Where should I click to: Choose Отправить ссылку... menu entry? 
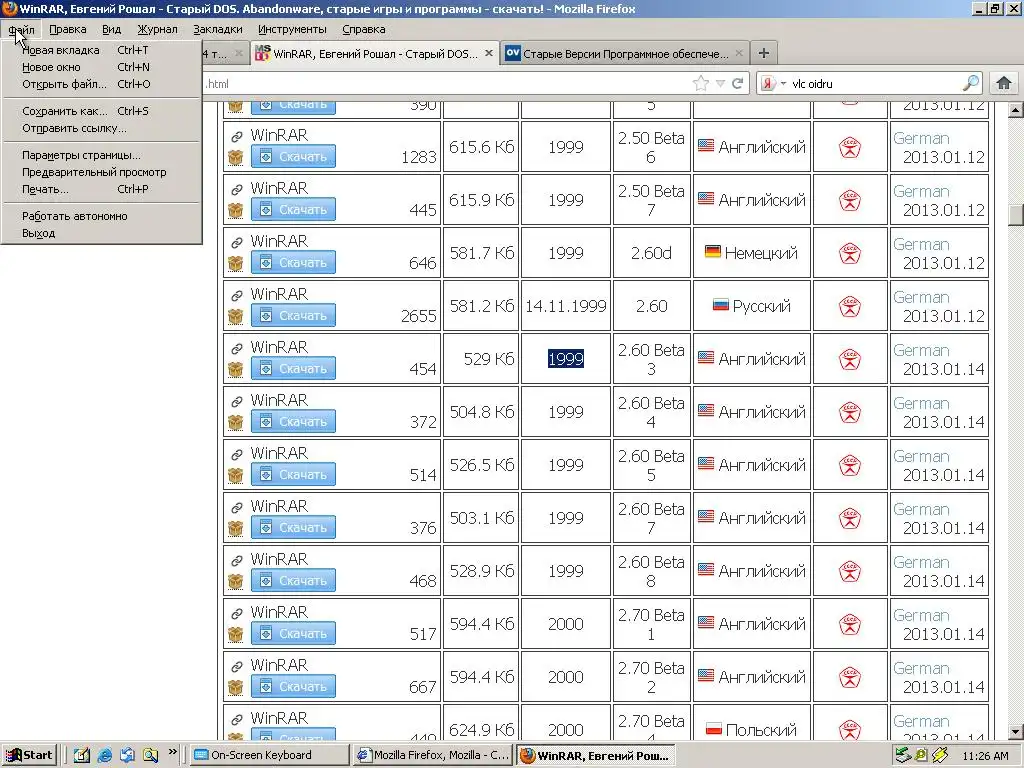click(x=101, y=128)
